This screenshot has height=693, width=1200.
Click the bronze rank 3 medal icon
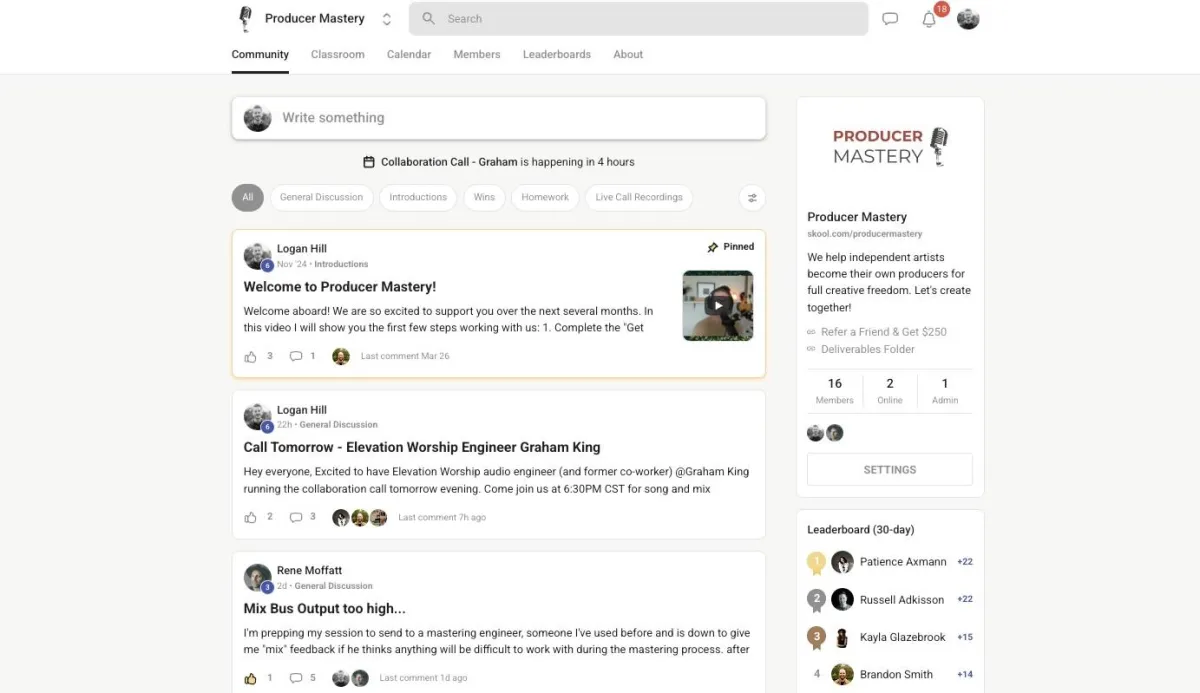(x=816, y=637)
